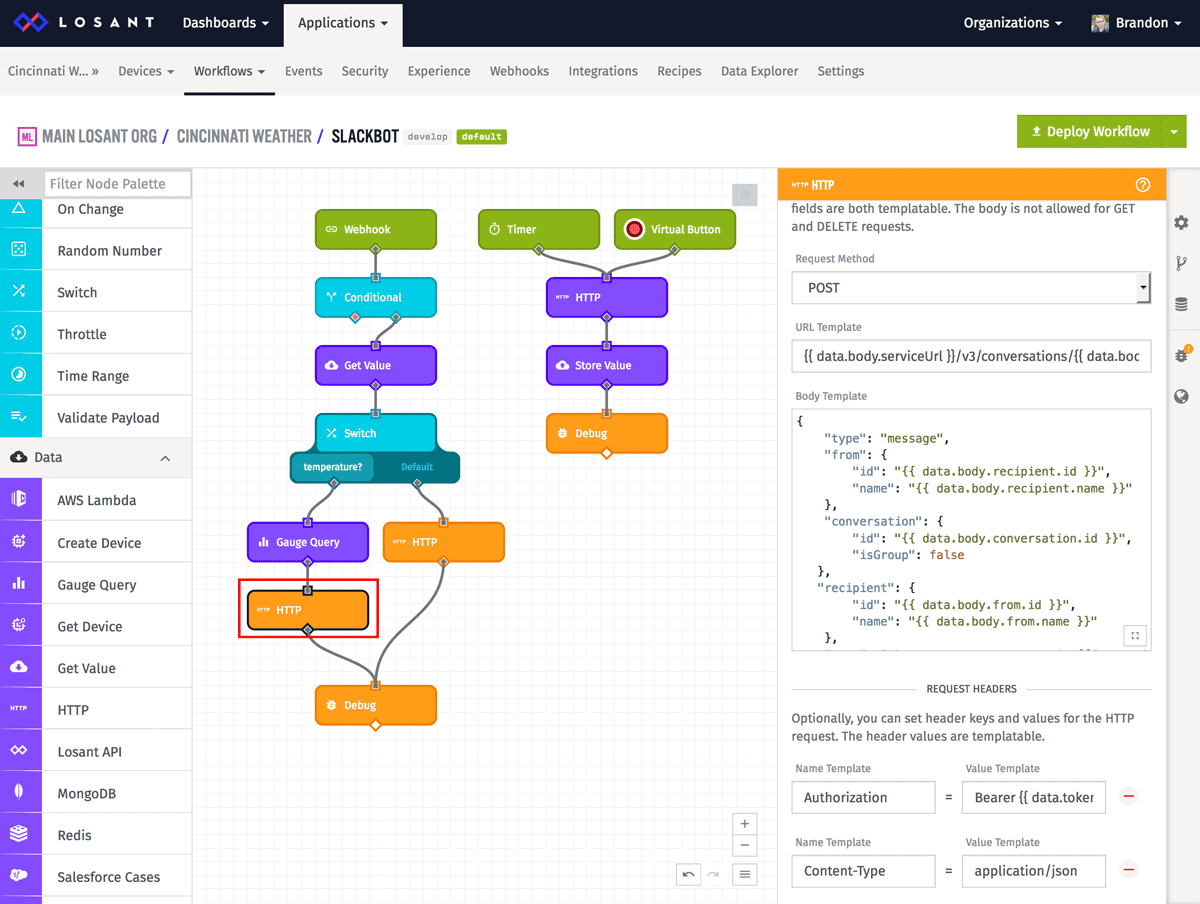Expand the body template editor fullscreen
Screen dimensions: 1200x904
tap(1134, 635)
